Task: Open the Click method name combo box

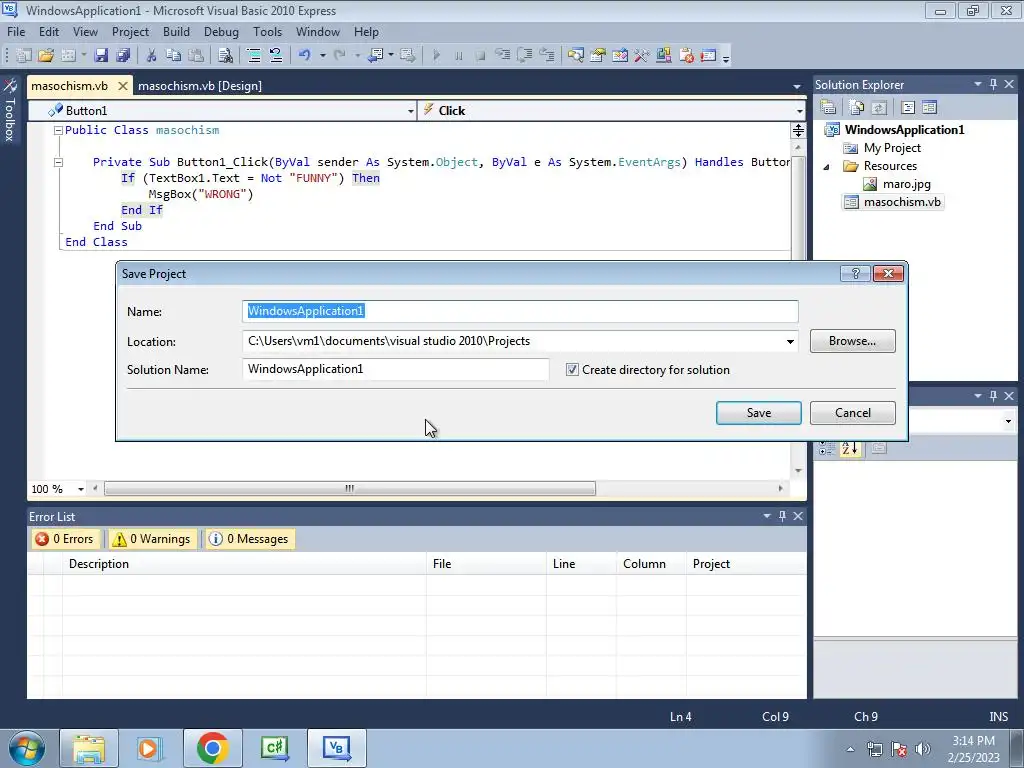Action: (612, 110)
